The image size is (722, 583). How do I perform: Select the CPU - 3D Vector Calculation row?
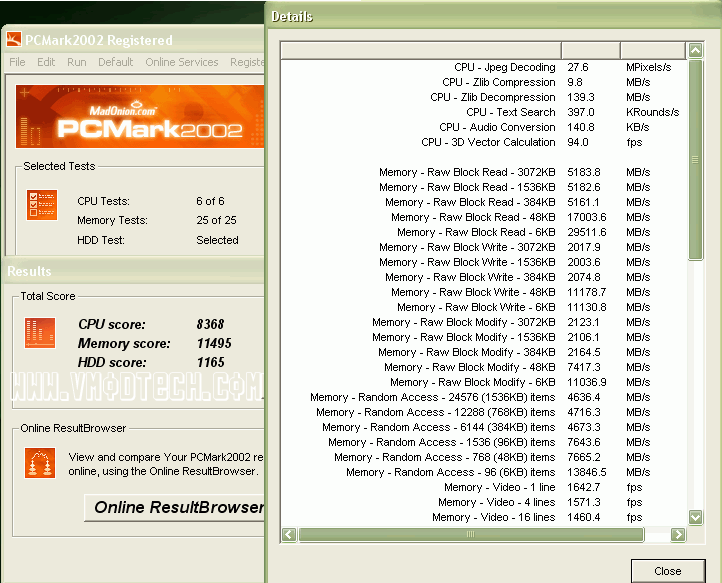tap(483, 142)
